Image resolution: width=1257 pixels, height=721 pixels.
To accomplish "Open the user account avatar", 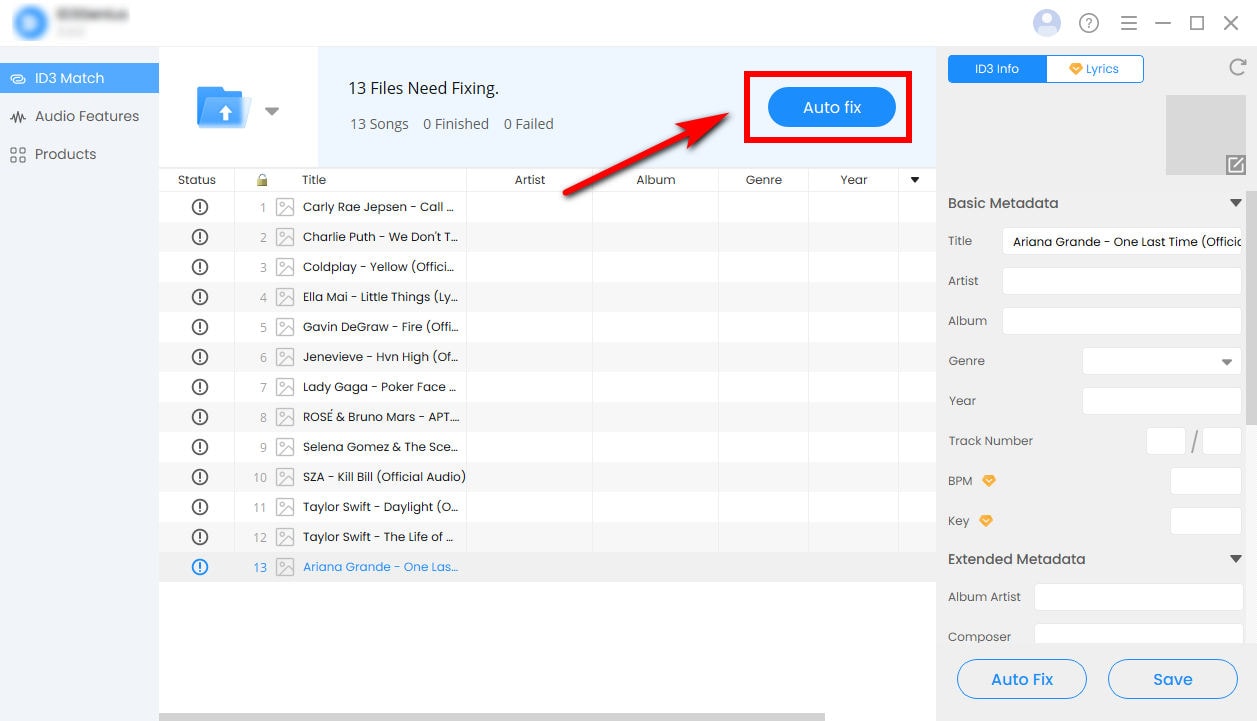I will (x=1046, y=23).
